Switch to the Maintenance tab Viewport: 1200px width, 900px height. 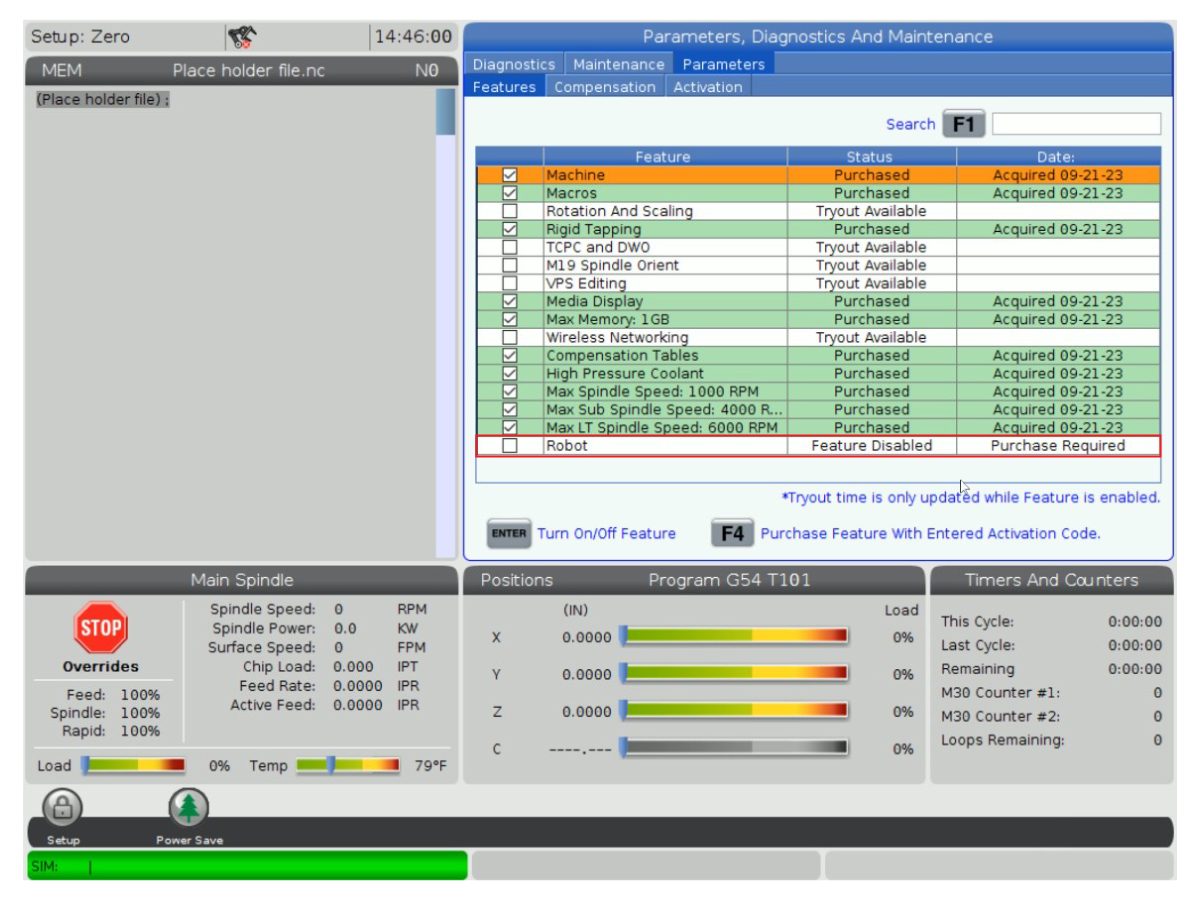pyautogui.click(x=618, y=64)
